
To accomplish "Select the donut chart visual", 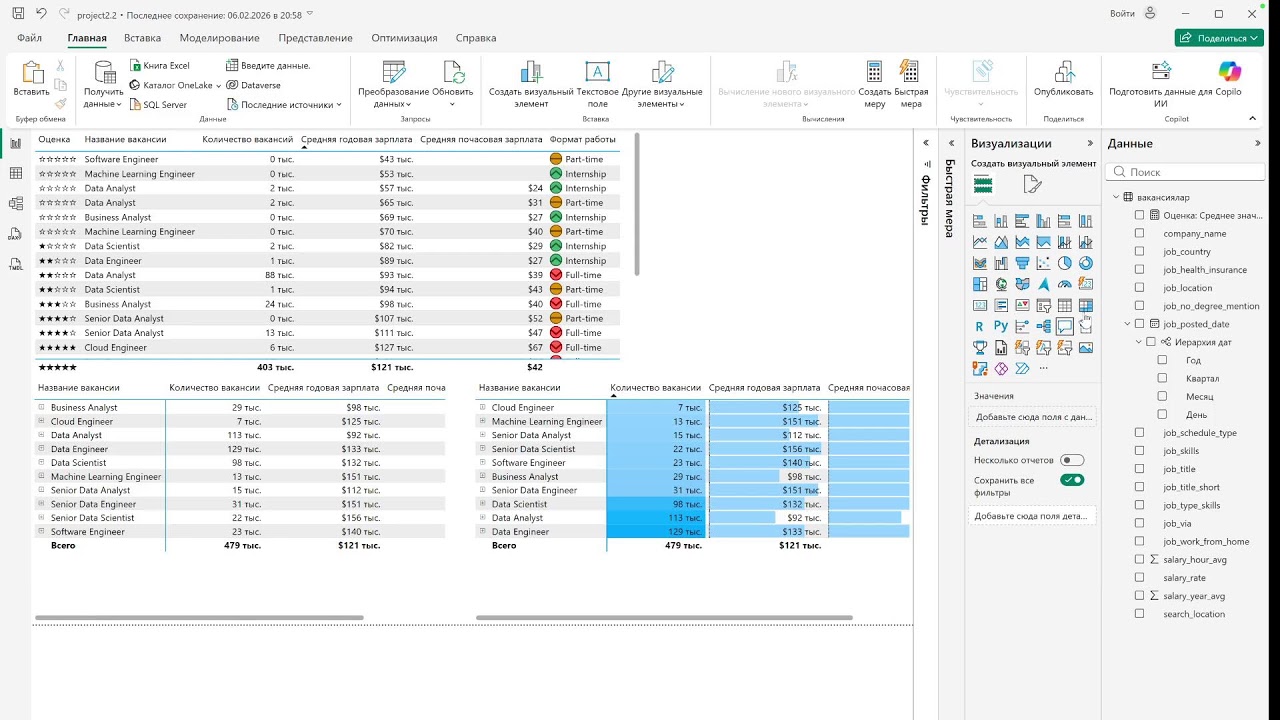I will click(x=1086, y=263).
